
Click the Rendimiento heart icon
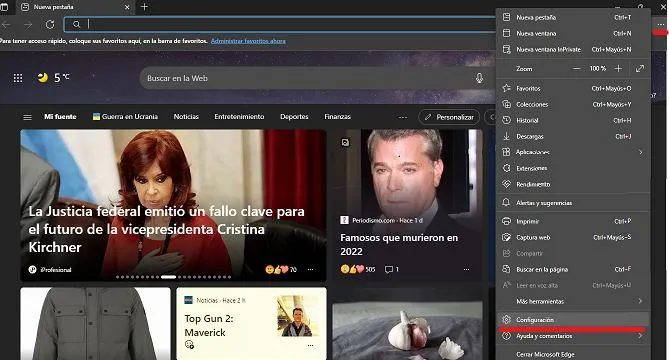pyautogui.click(x=506, y=184)
